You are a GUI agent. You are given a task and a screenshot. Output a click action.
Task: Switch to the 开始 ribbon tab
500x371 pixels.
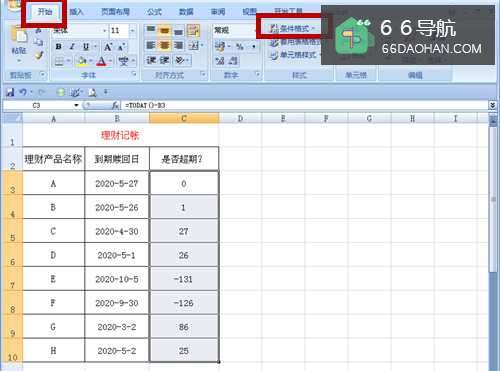(x=45, y=12)
